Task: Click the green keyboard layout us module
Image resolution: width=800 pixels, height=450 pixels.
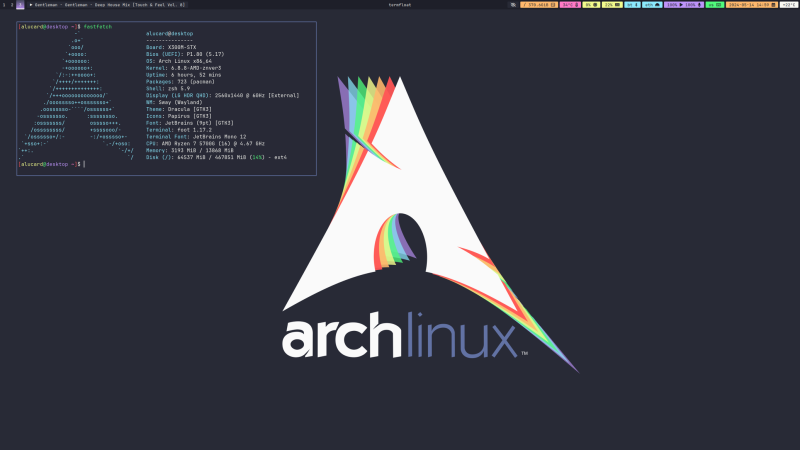Action: click(x=715, y=5)
